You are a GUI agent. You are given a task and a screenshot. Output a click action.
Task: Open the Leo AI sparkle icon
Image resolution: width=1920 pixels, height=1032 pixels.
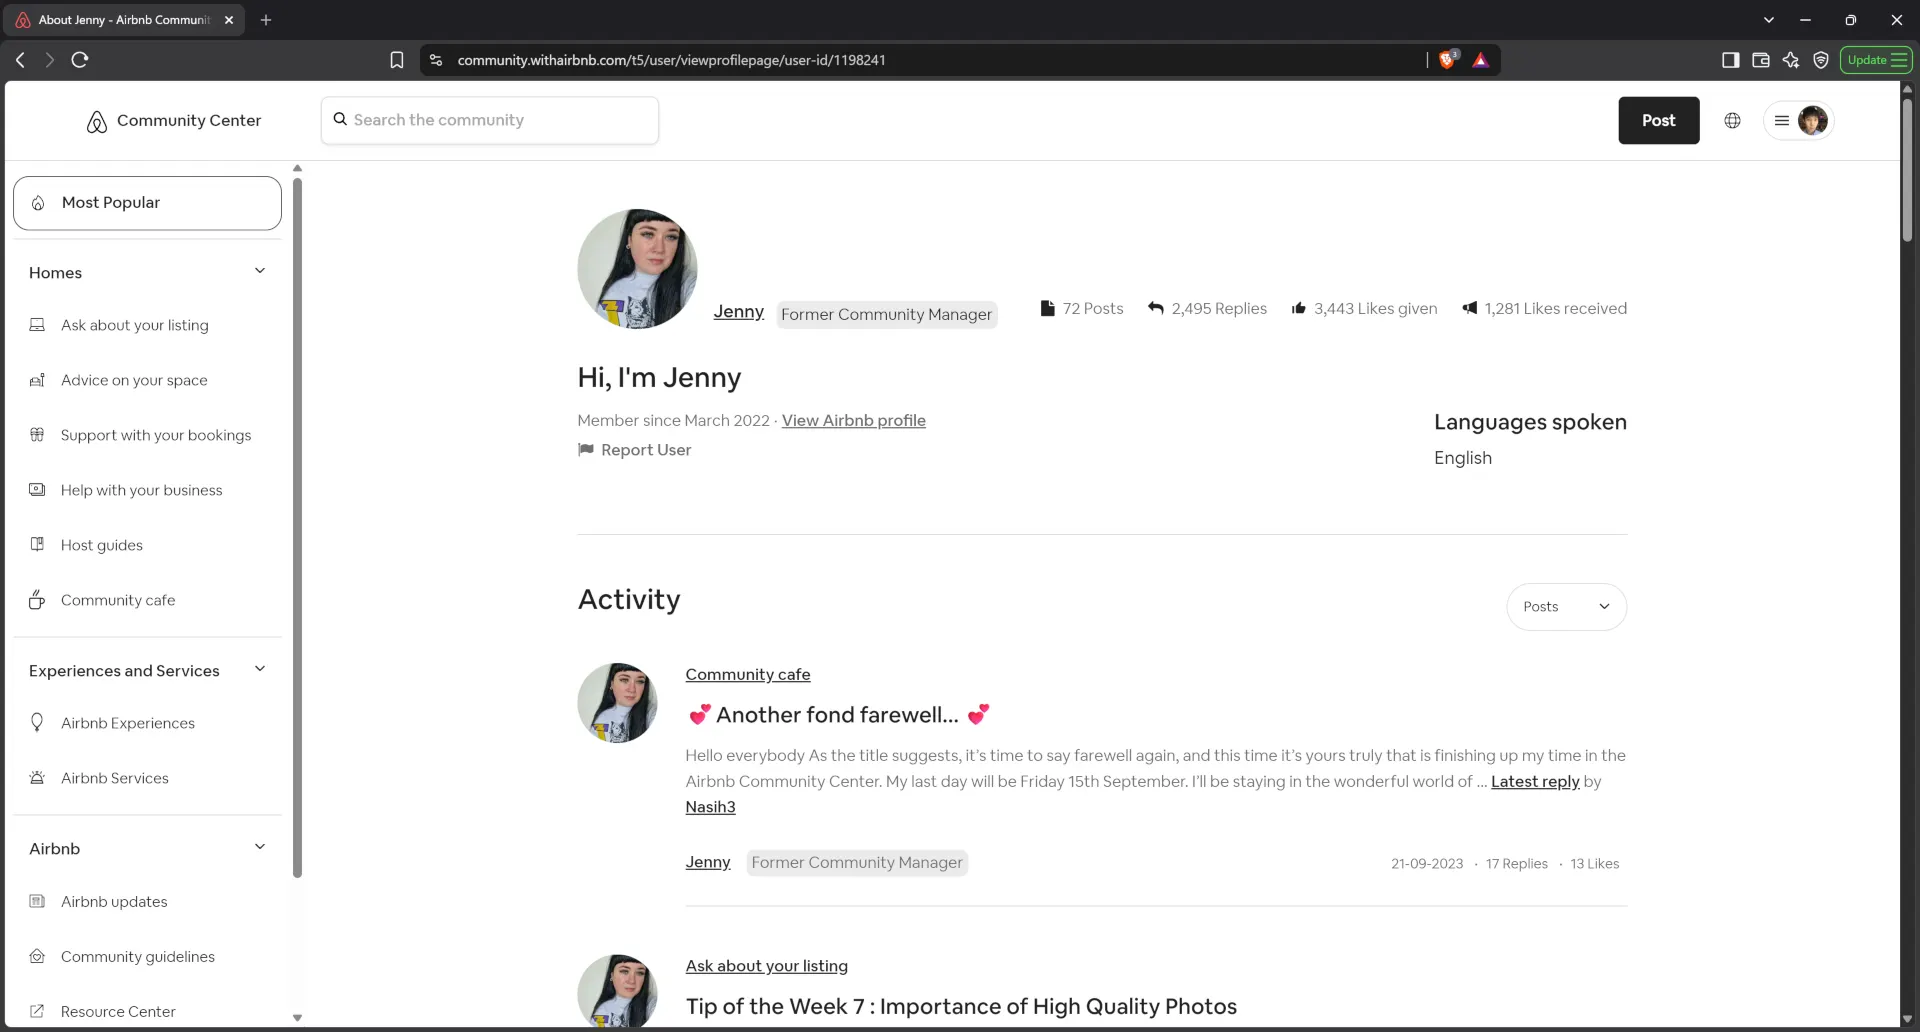pyautogui.click(x=1791, y=60)
